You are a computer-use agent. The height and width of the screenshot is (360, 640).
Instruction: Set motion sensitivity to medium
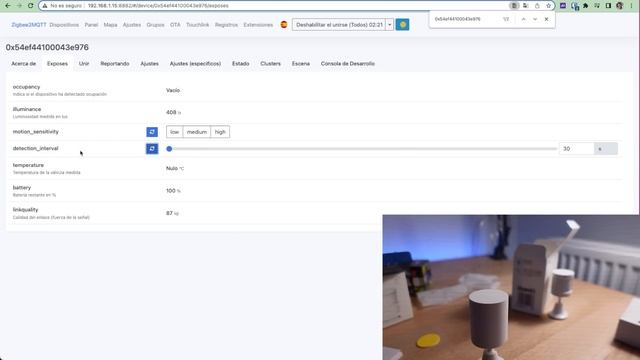coord(197,132)
